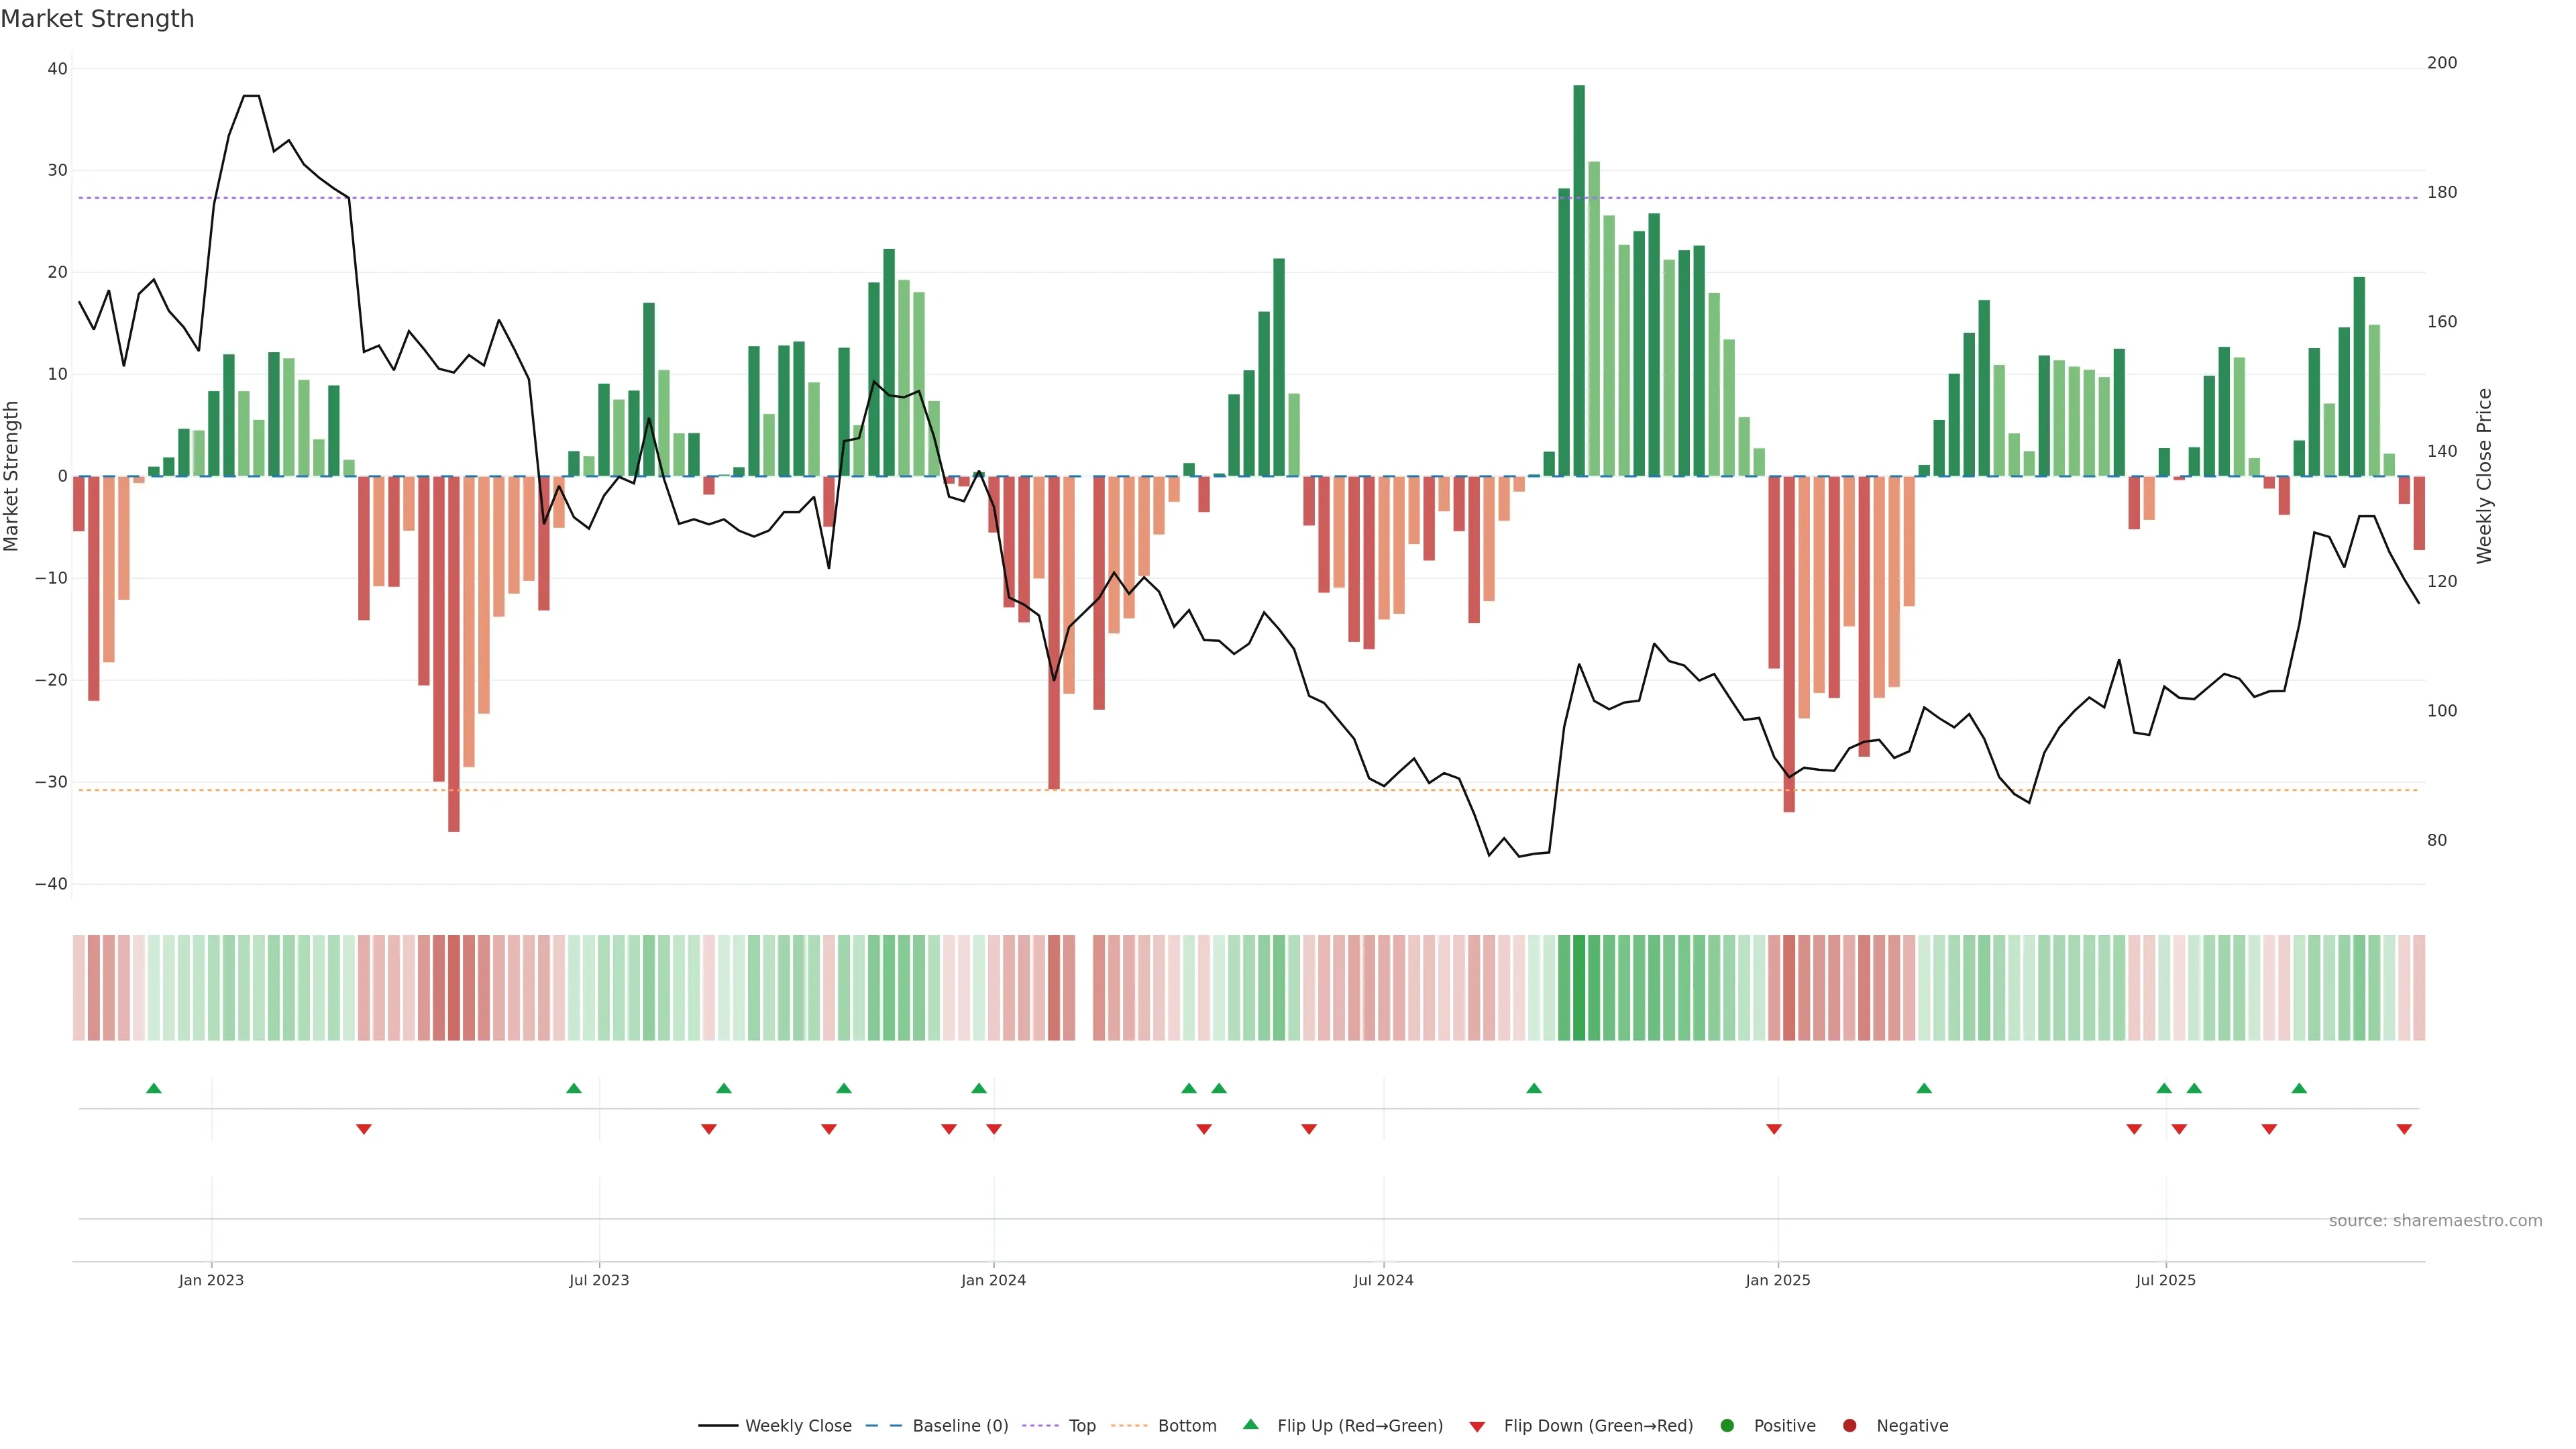
Task: Click the Jul 2023 axis label
Action: (x=599, y=1280)
